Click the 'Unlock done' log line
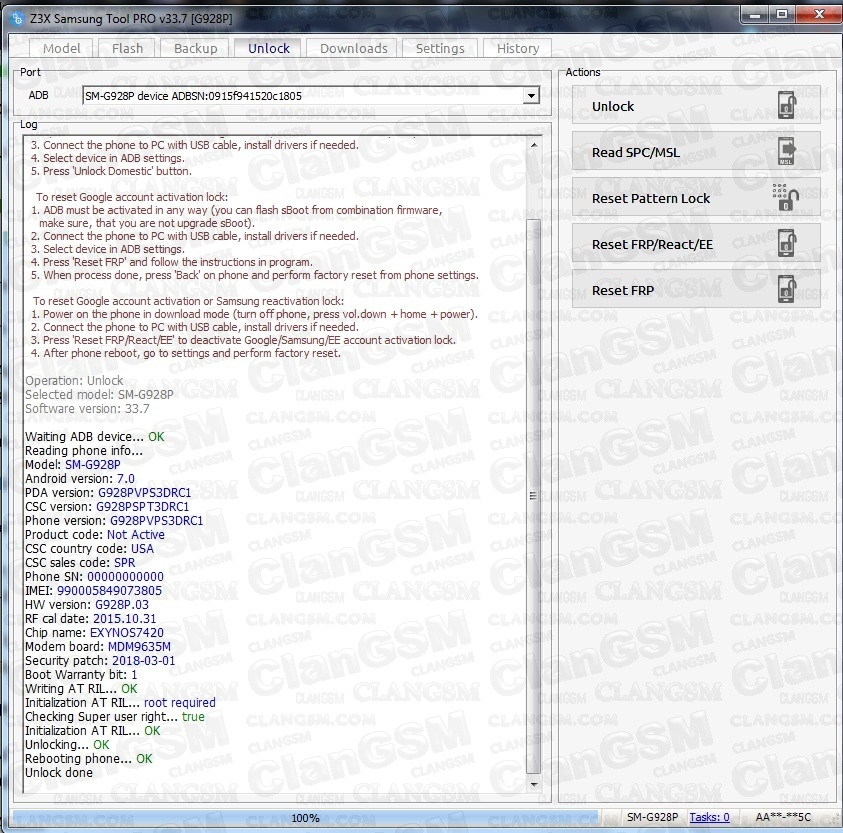 pyautogui.click(x=59, y=772)
